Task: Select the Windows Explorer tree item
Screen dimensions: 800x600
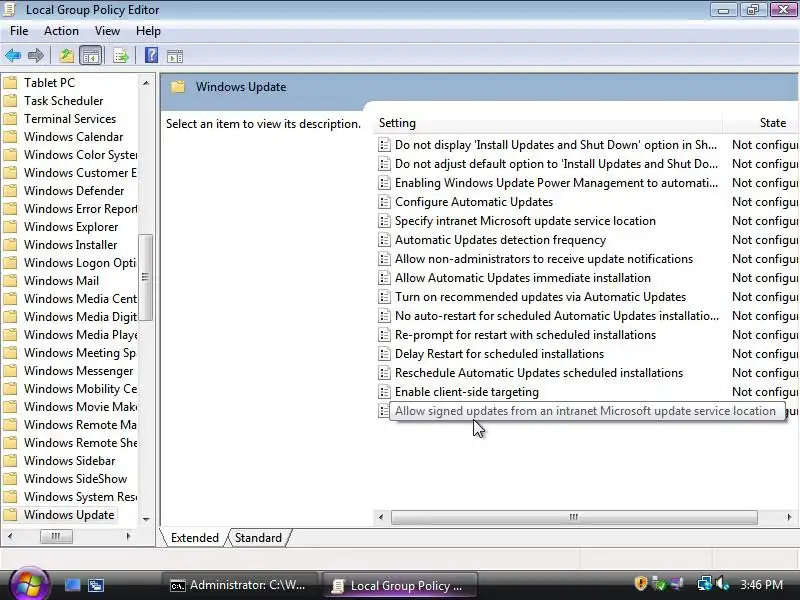Action: click(x=71, y=227)
